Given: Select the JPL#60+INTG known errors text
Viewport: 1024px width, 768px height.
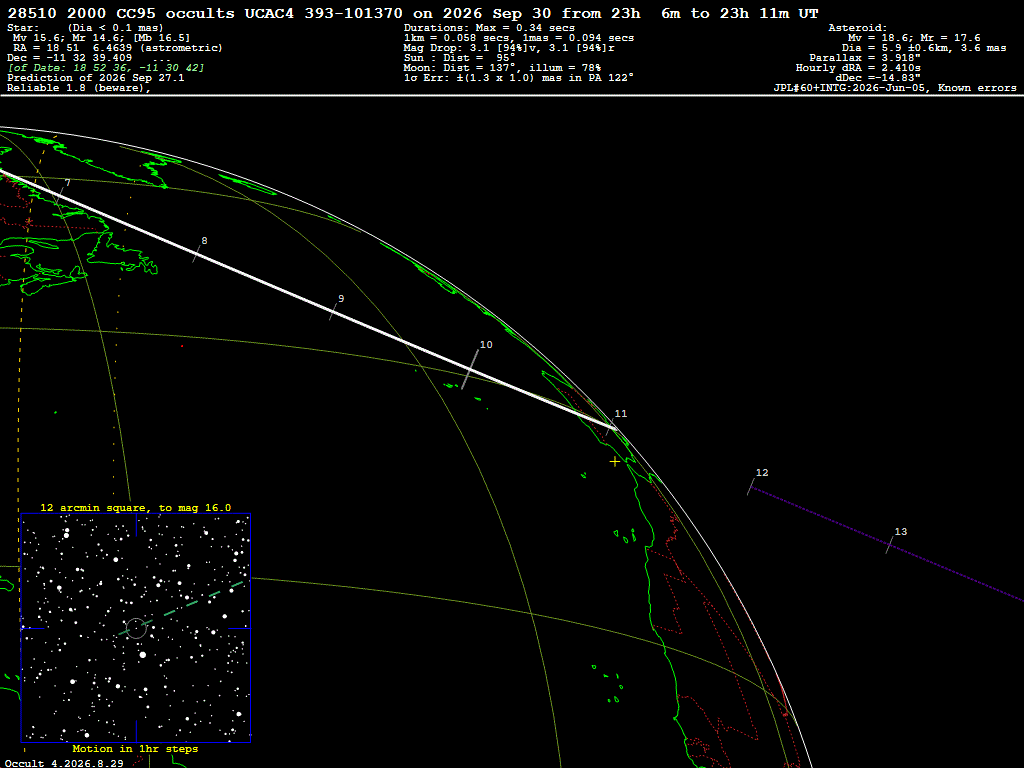Looking at the screenshot, I should 895,88.
